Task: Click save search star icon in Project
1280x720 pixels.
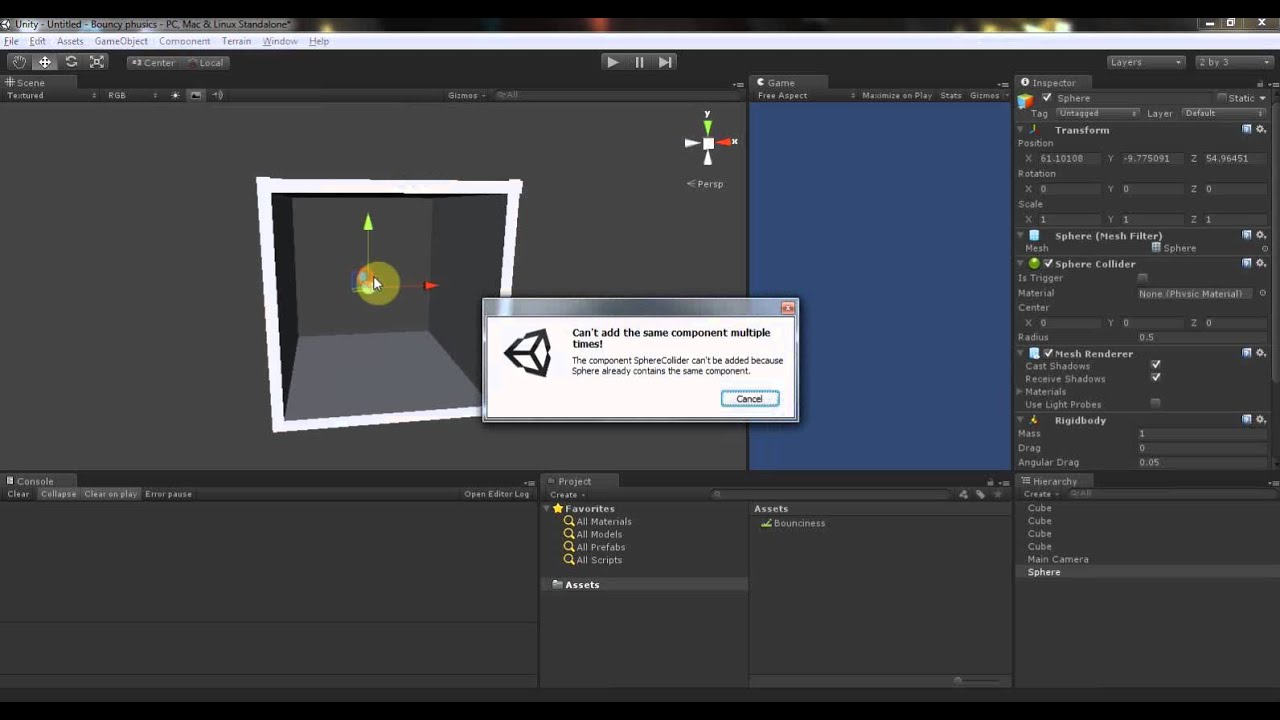Action: pos(998,495)
